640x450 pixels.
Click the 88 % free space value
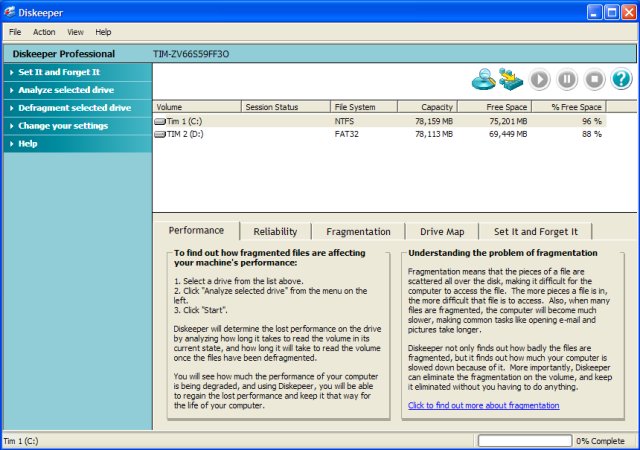tap(592, 134)
